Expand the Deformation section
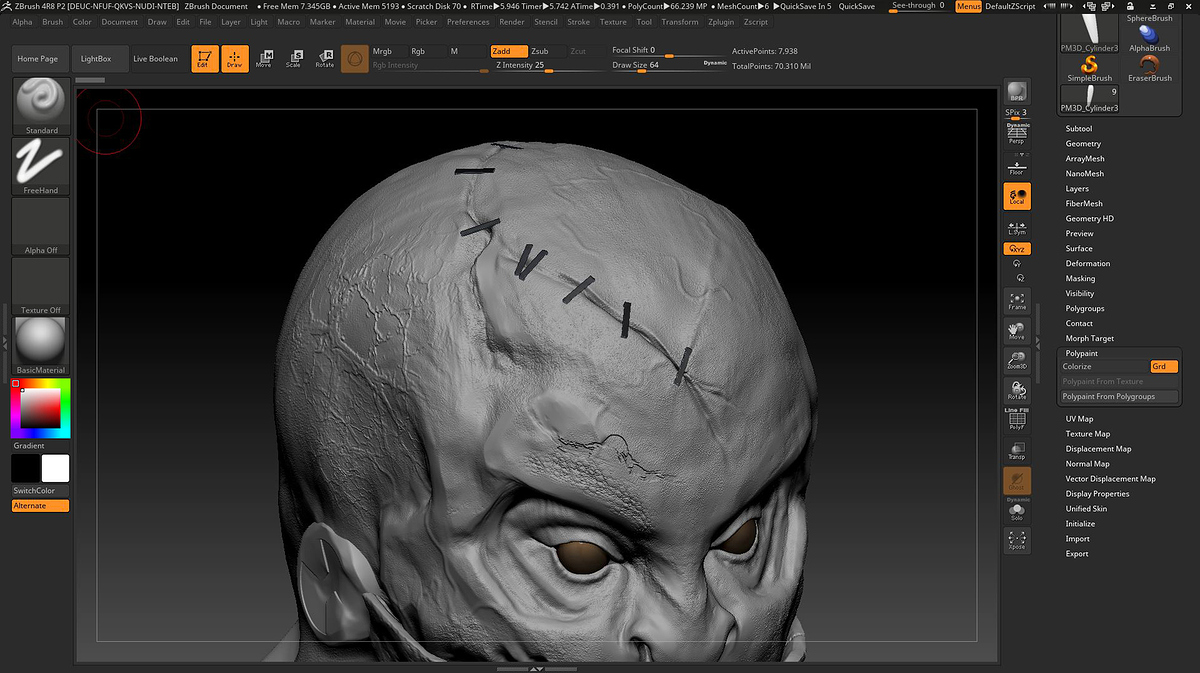The height and width of the screenshot is (673, 1200). 1088,264
